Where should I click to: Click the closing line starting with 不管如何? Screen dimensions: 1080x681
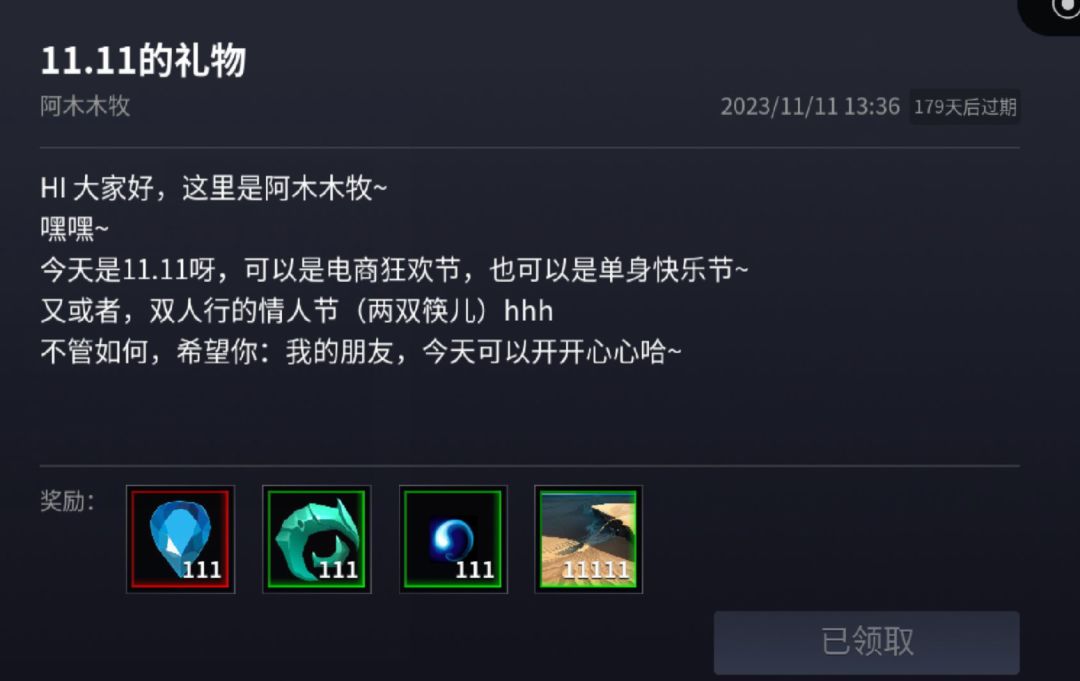click(x=361, y=352)
